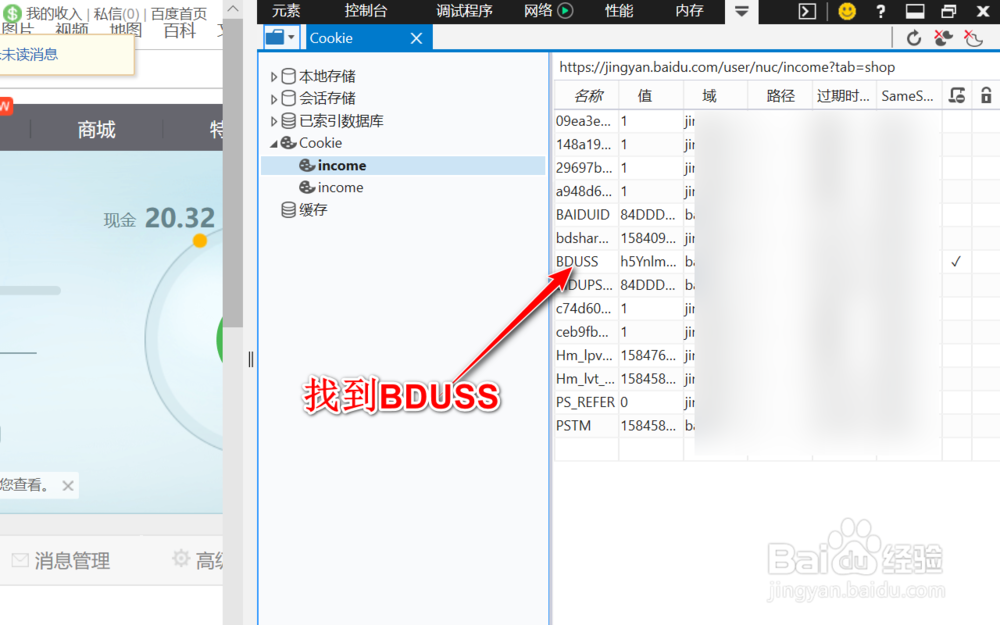Select the PSTM cookie row
Image resolution: width=1000 pixels, height=625 pixels.
pyautogui.click(x=777, y=426)
